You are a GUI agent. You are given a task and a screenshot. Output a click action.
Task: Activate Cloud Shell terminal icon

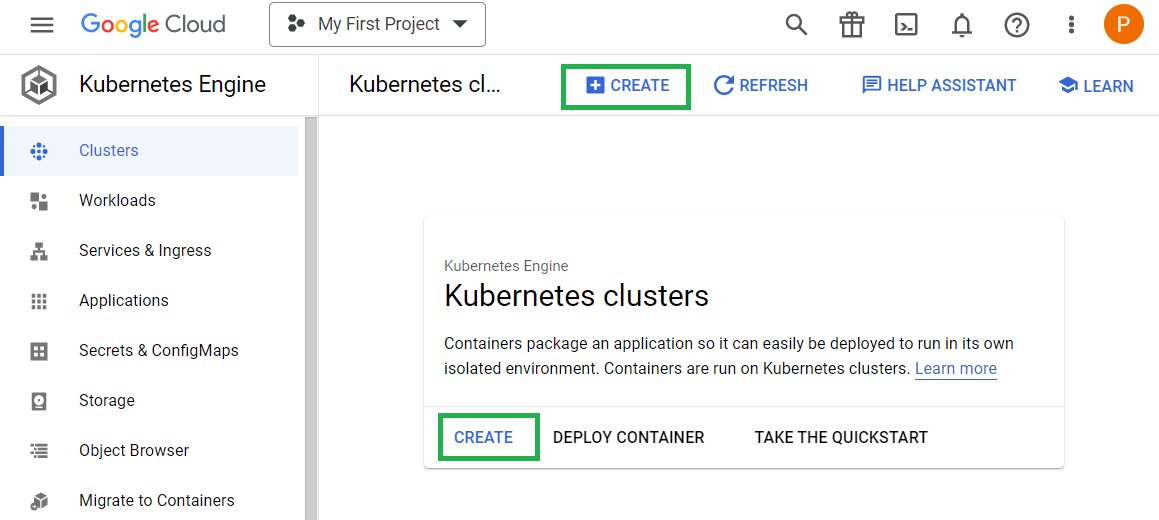tap(906, 25)
